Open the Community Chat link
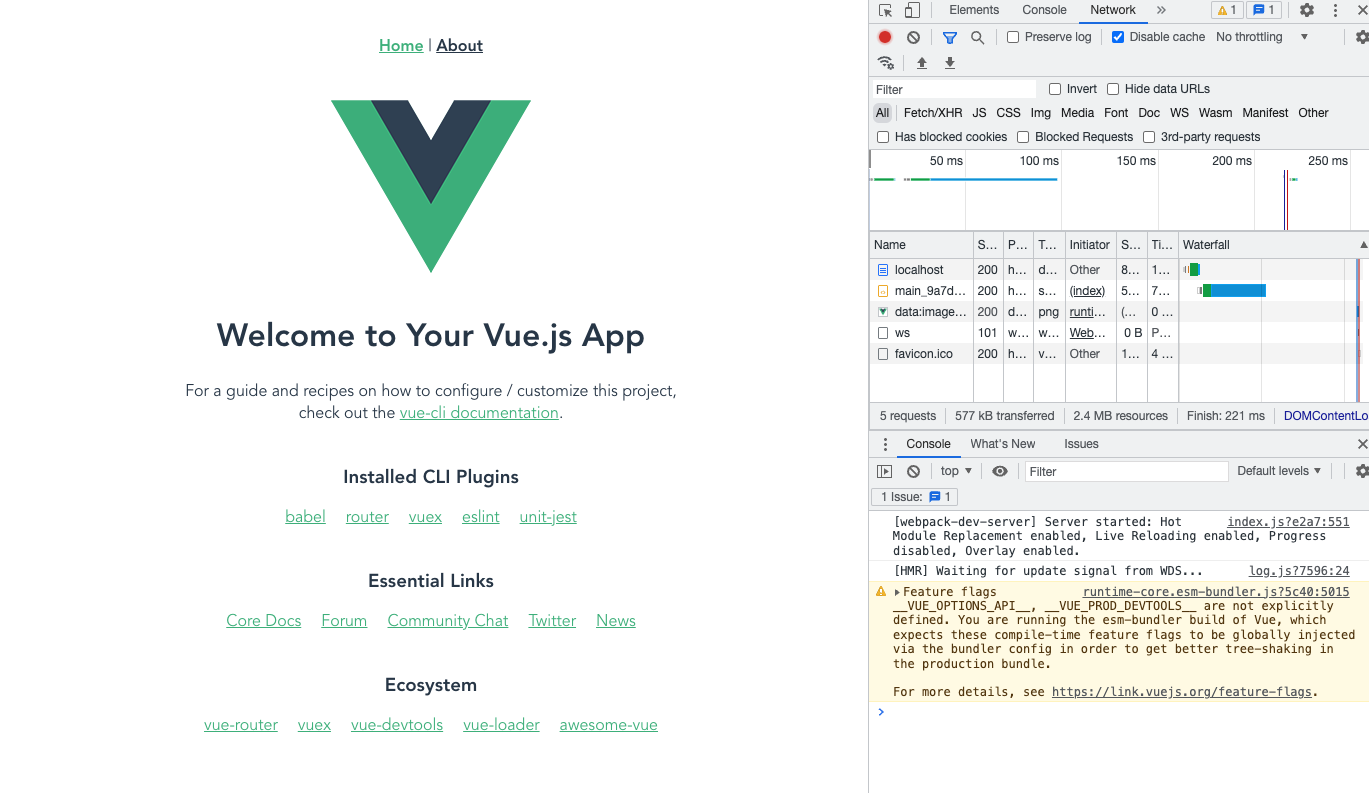The image size is (1369, 793). (448, 621)
